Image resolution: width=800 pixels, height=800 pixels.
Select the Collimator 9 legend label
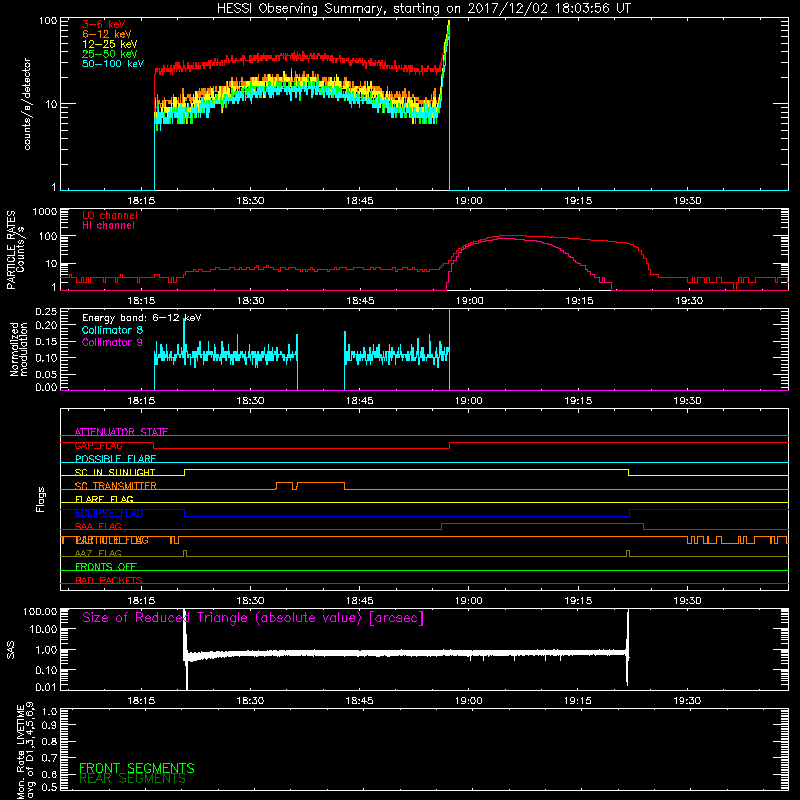(112, 342)
